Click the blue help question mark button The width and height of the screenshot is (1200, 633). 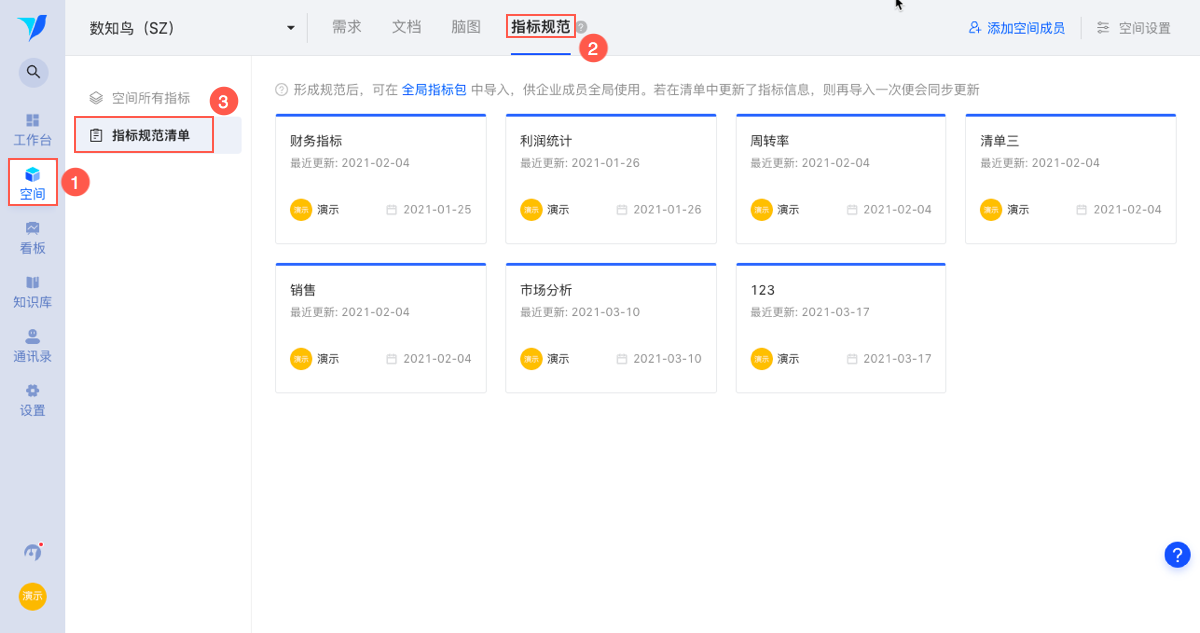[x=1177, y=555]
